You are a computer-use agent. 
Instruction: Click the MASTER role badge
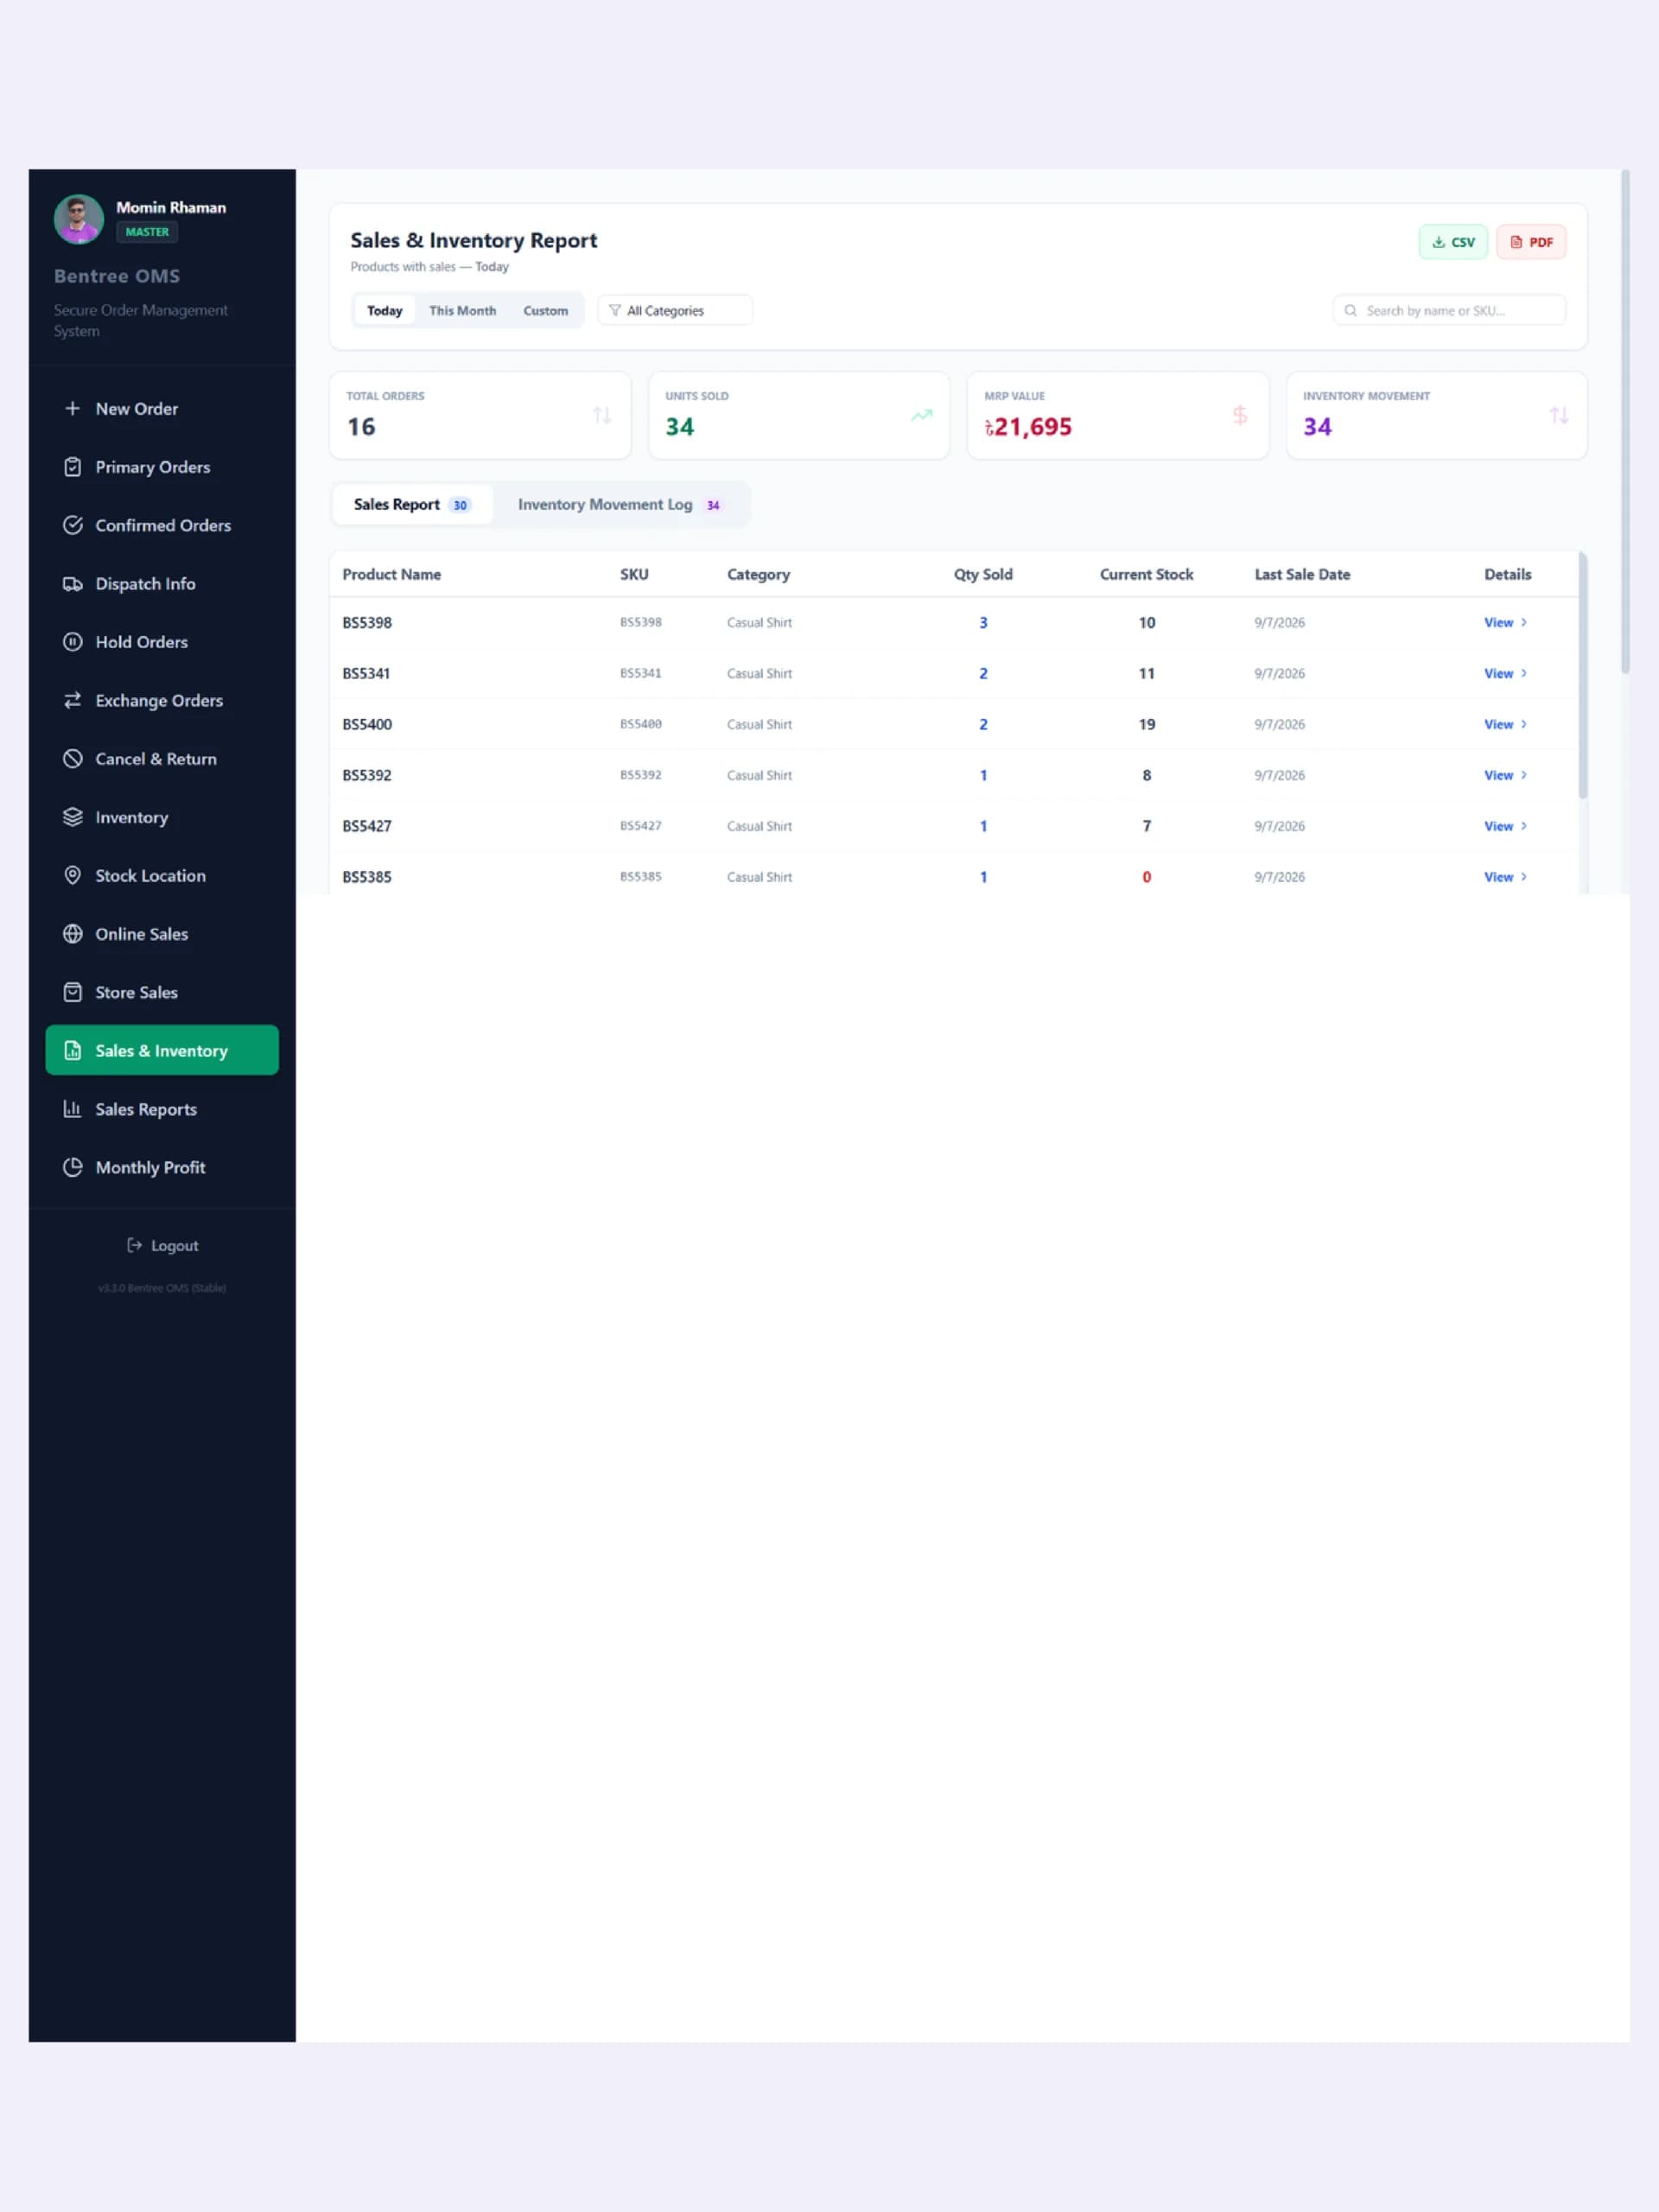click(x=147, y=232)
